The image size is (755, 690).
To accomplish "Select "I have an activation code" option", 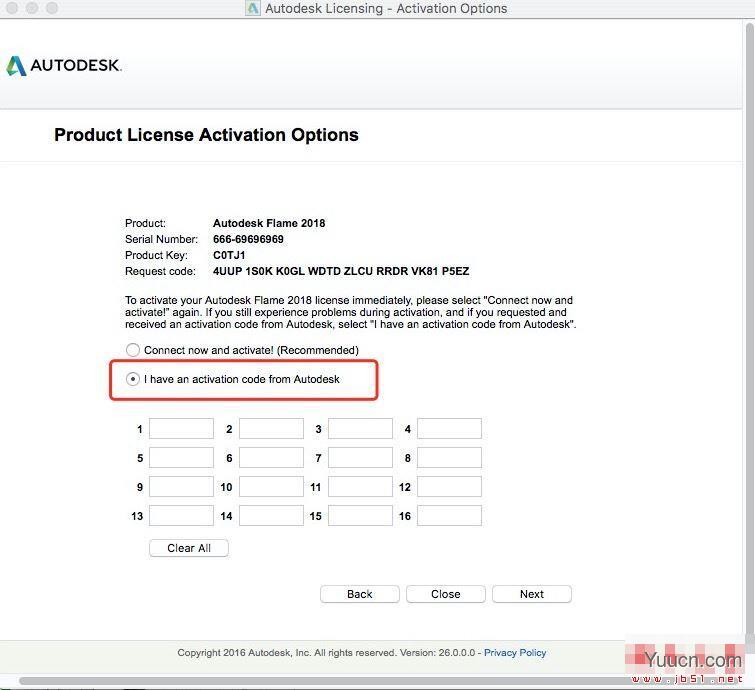I will [133, 380].
